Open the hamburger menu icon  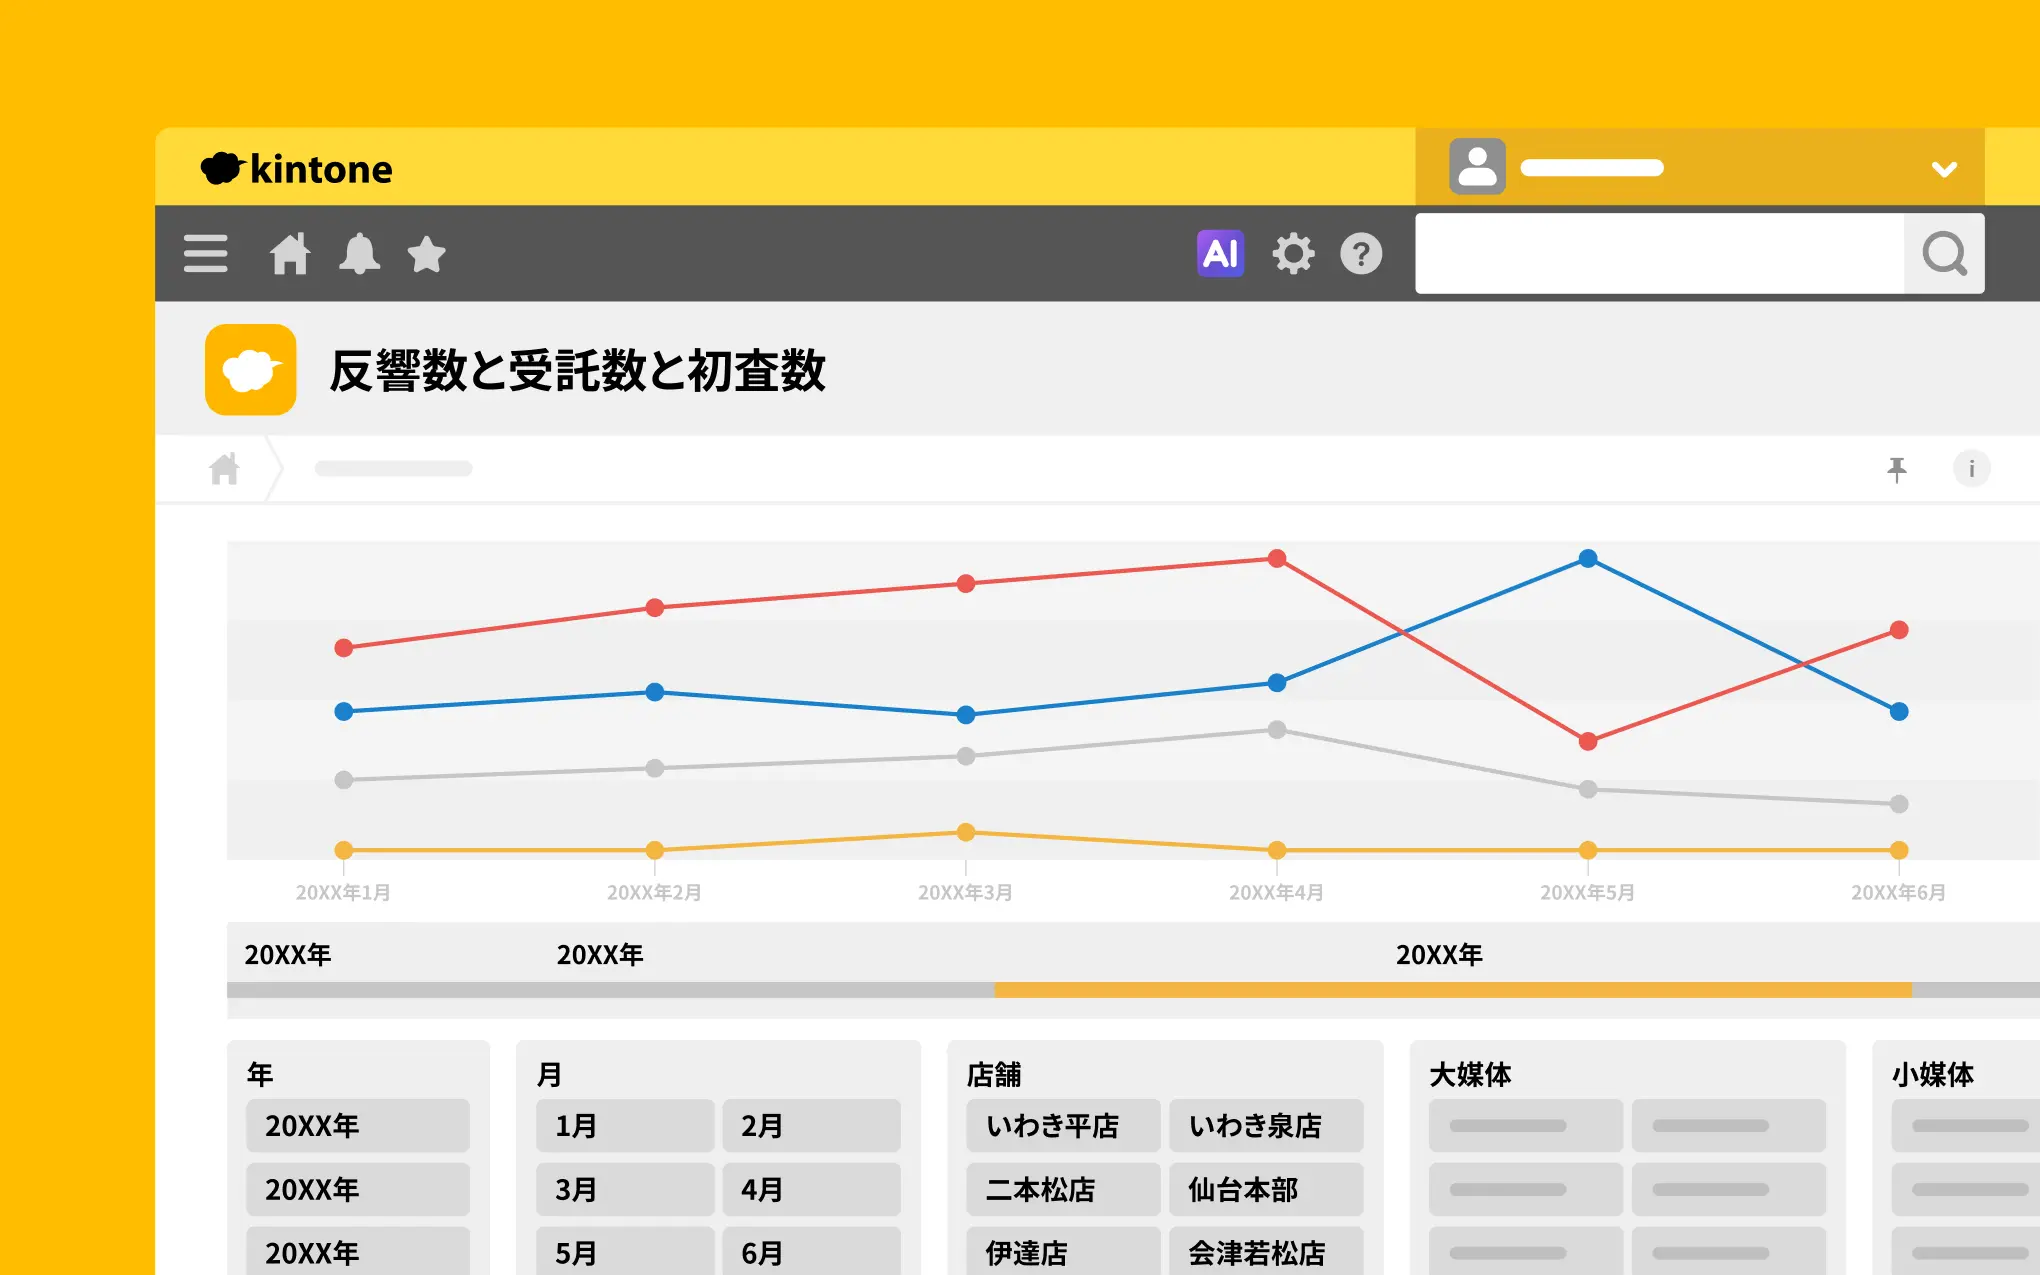point(206,253)
